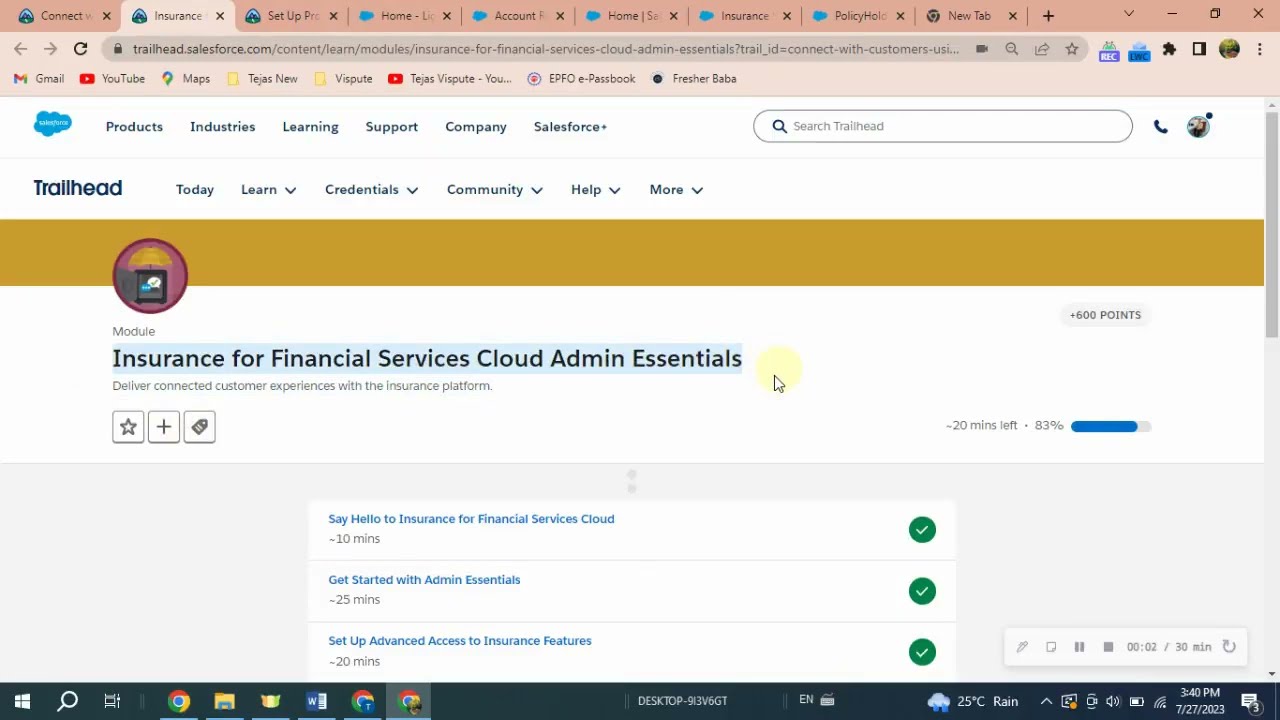Bookmark this page with the address bar star

[1072, 48]
